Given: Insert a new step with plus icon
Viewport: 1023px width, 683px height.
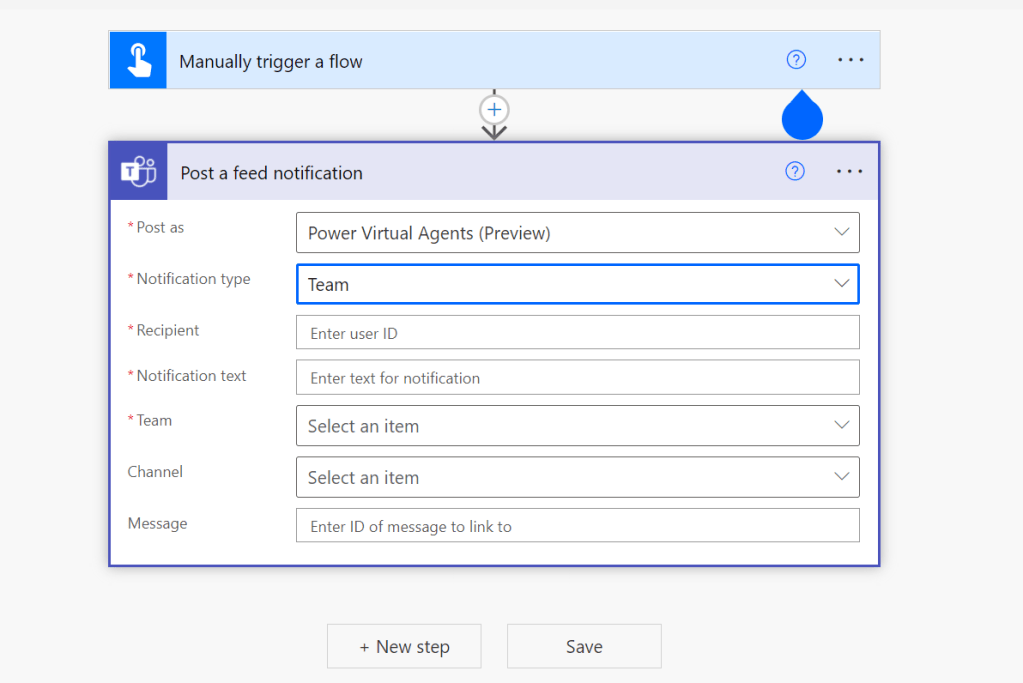Looking at the screenshot, I should [494, 109].
